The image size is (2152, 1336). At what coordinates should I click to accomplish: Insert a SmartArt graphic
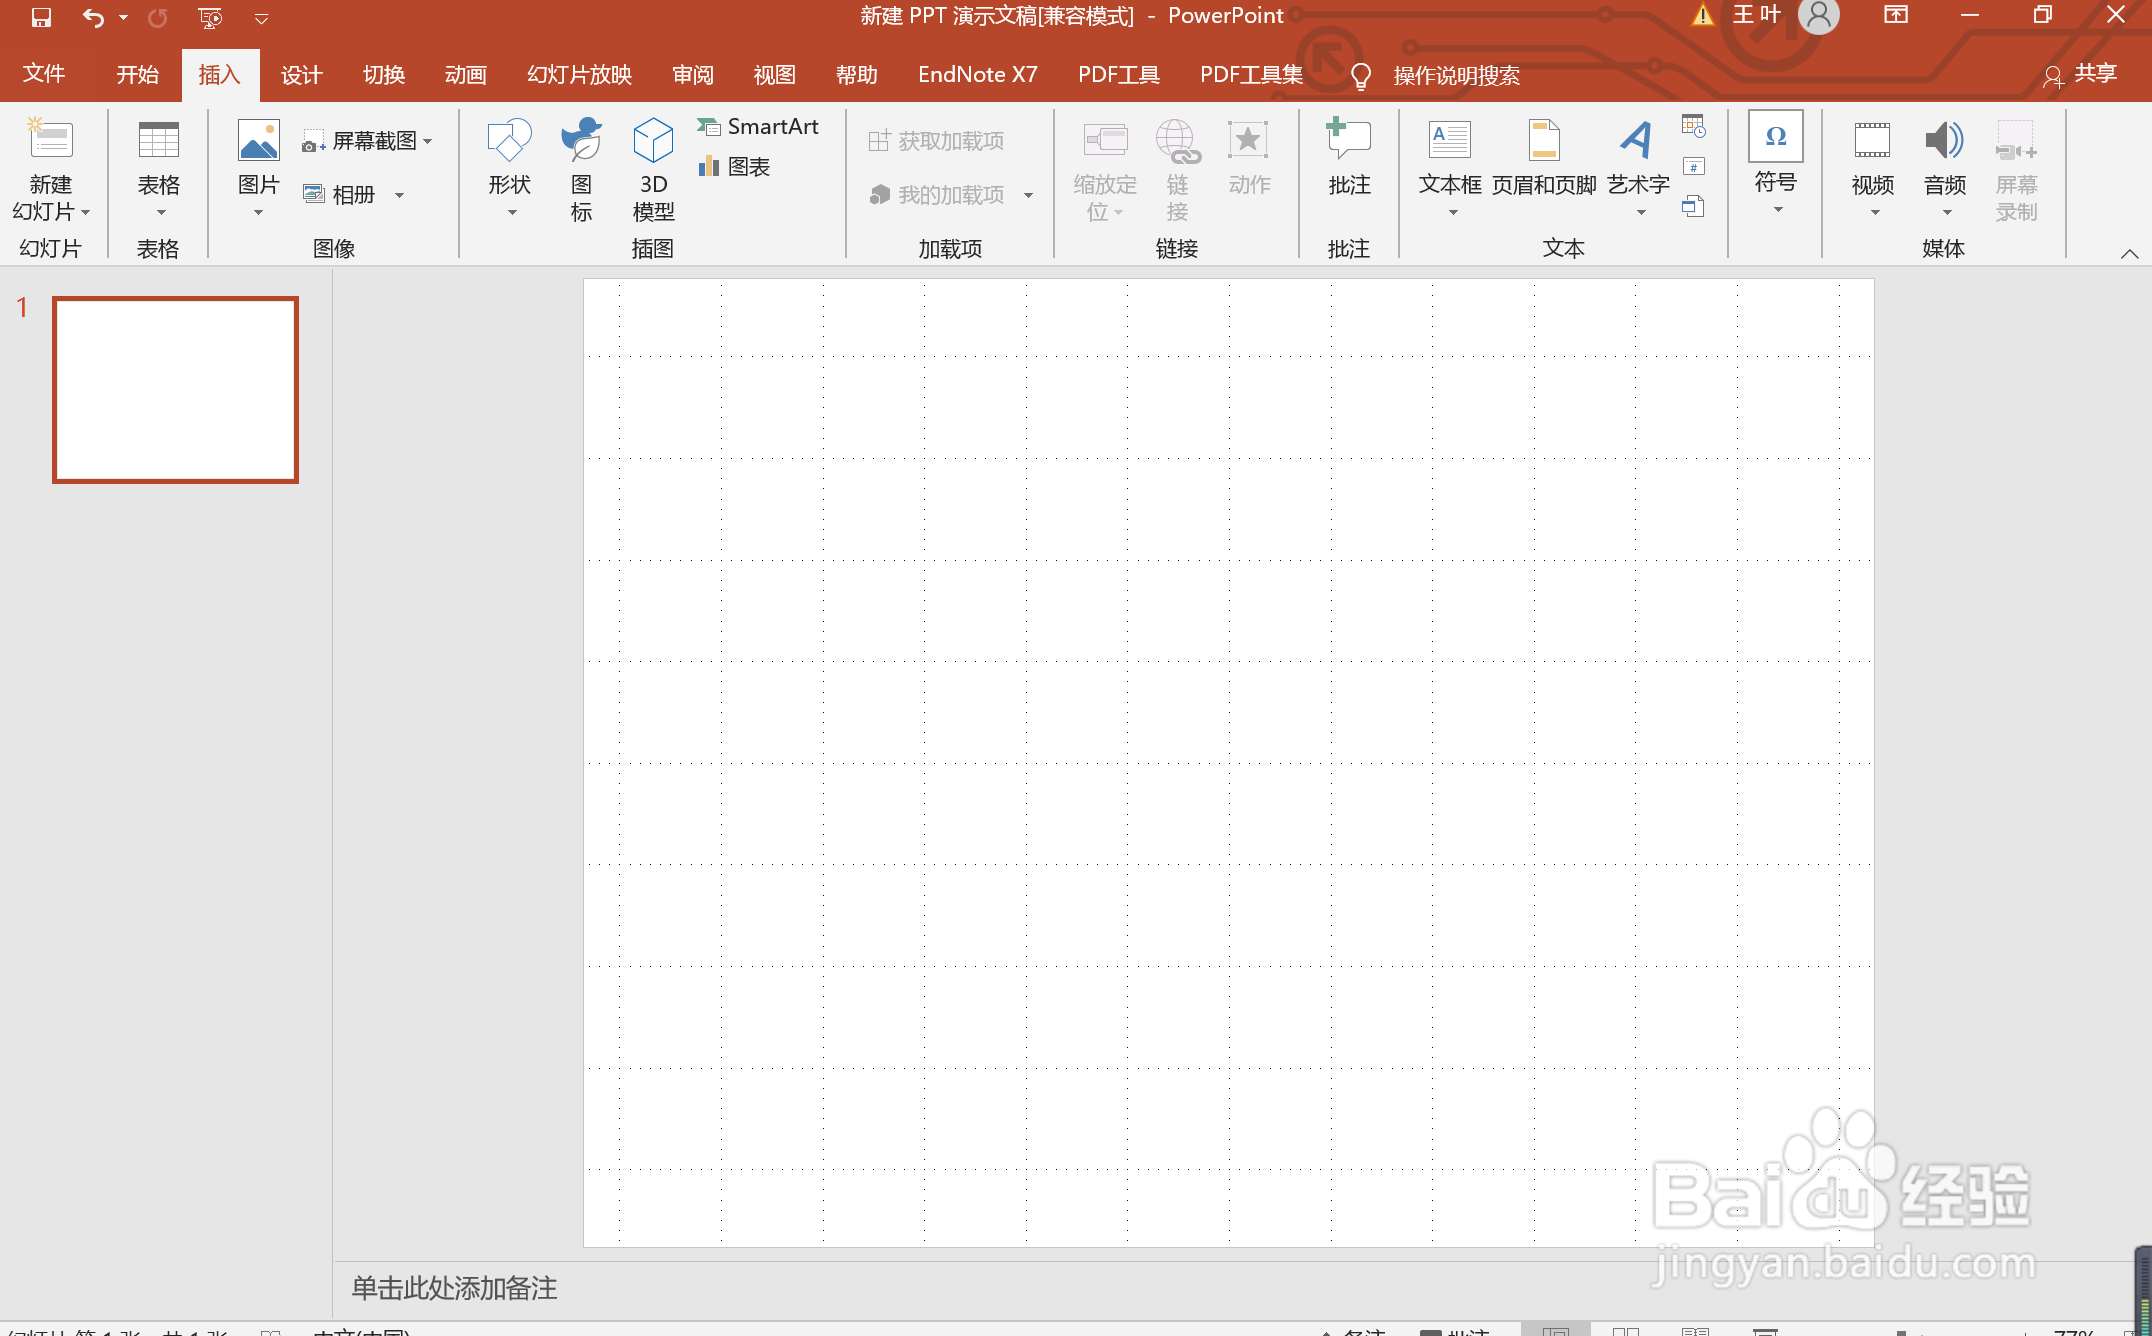(759, 127)
